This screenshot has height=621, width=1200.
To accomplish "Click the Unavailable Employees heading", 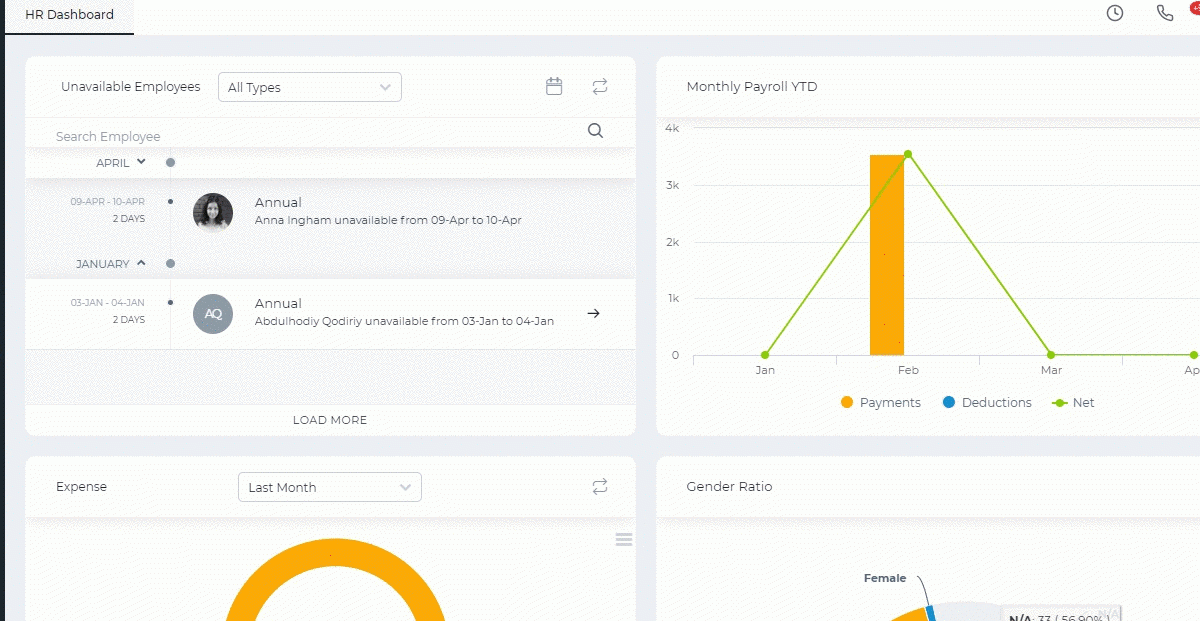I will click(131, 87).
